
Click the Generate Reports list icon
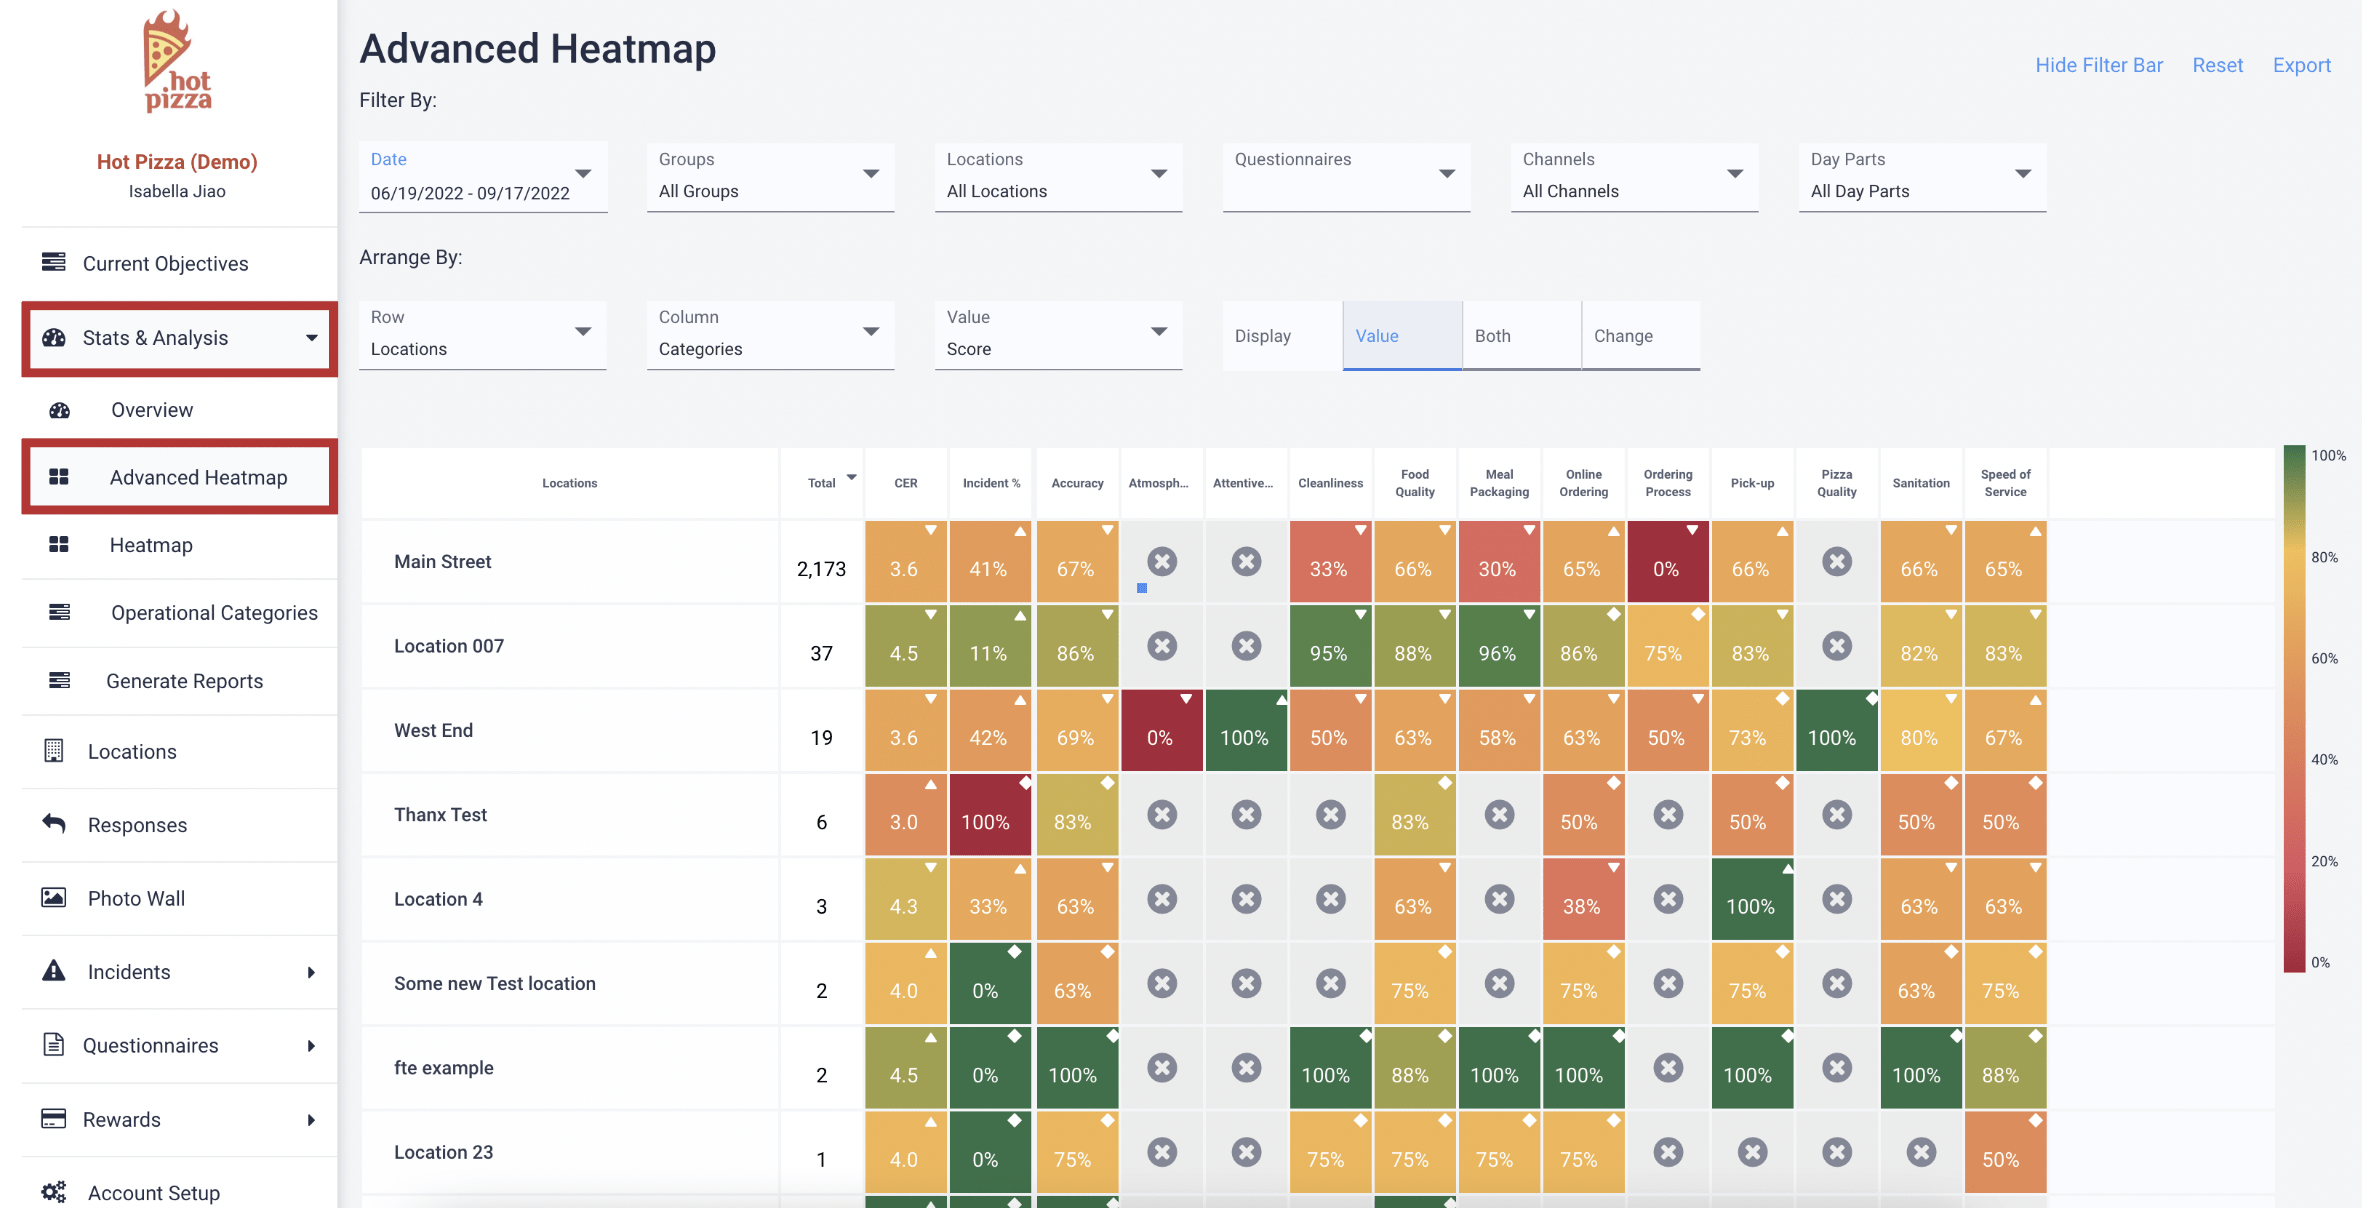tap(60, 680)
